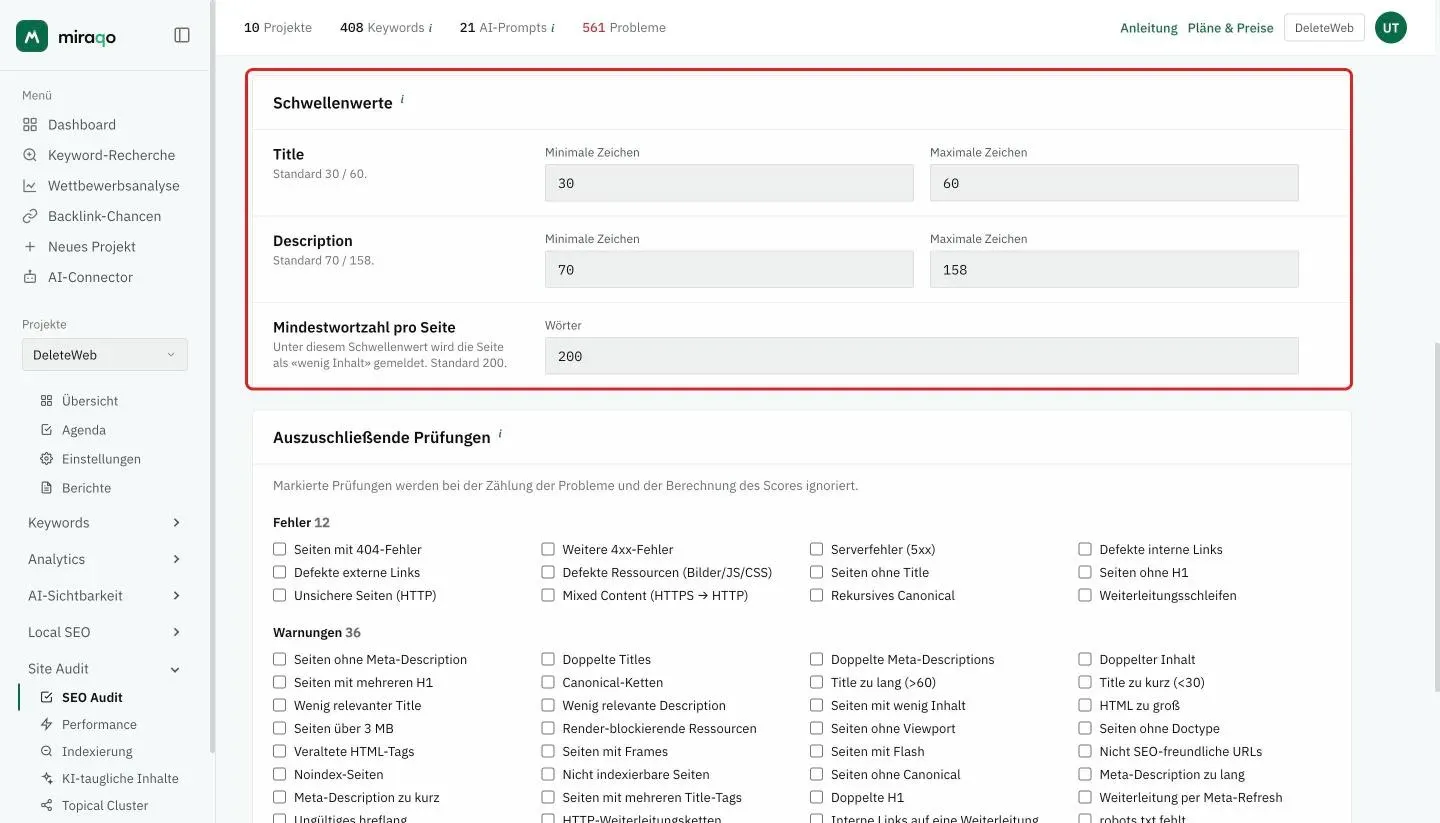Click the Topical Cluster nodes icon
This screenshot has height=823, width=1440.
46,805
